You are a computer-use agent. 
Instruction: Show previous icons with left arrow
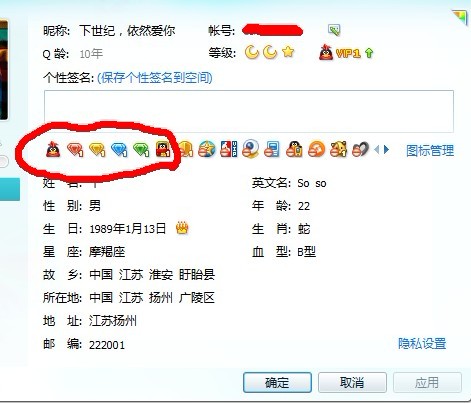point(377,150)
